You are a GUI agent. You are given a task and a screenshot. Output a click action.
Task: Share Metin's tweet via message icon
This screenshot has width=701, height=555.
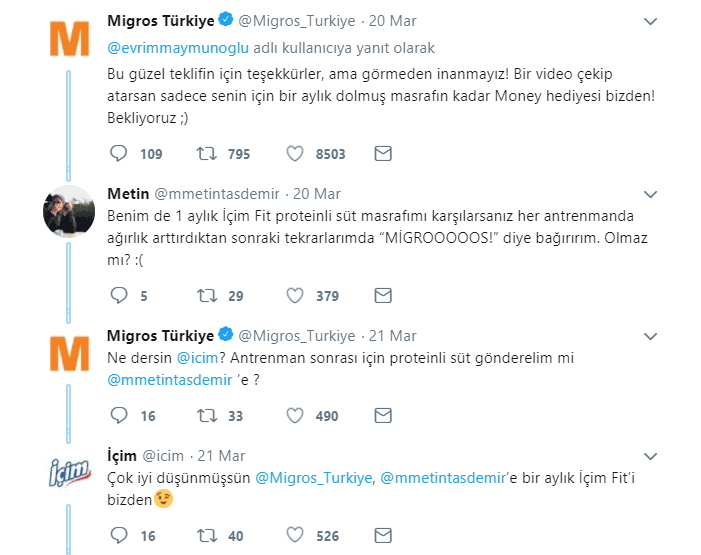tap(383, 295)
